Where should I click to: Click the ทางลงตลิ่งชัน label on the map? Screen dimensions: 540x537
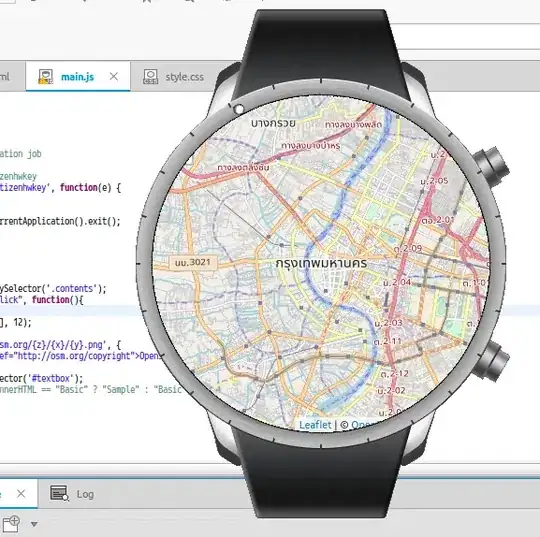(x=243, y=167)
